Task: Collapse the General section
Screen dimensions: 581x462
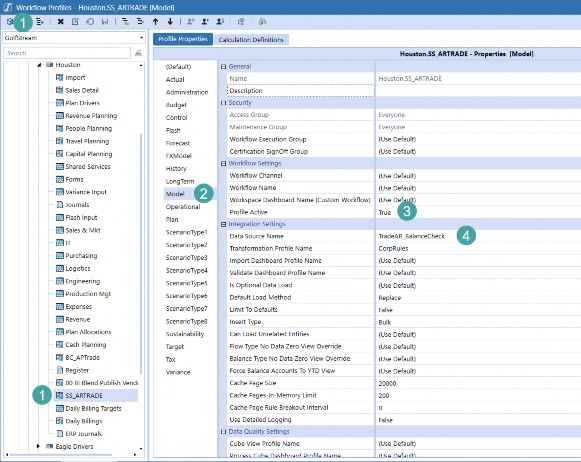Action: point(223,67)
